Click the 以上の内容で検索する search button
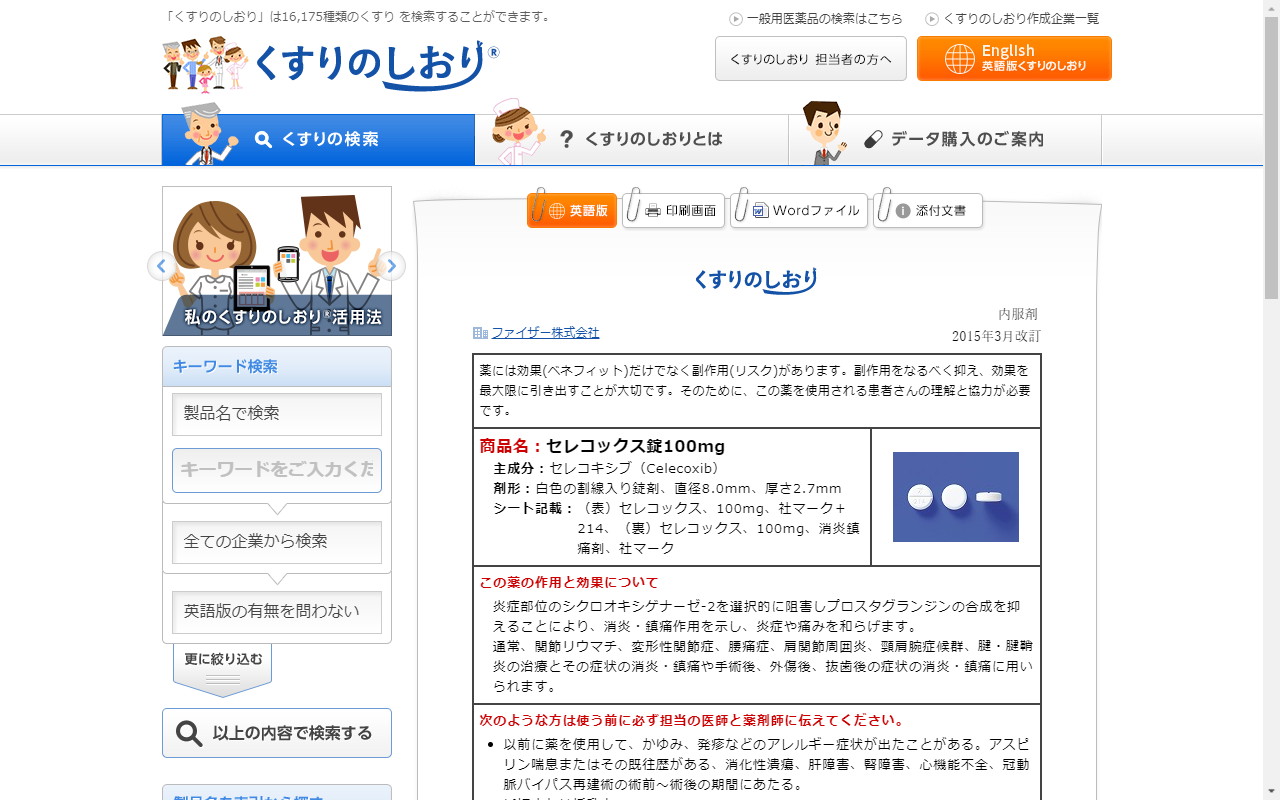 click(277, 733)
